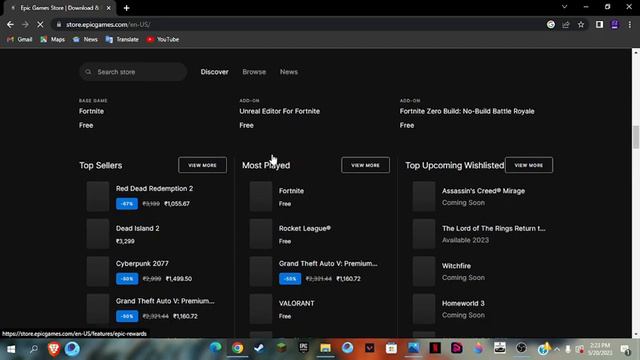Screen dimensions: 640x360
Task: Open the browser side panel
Action: [x=599, y=24]
